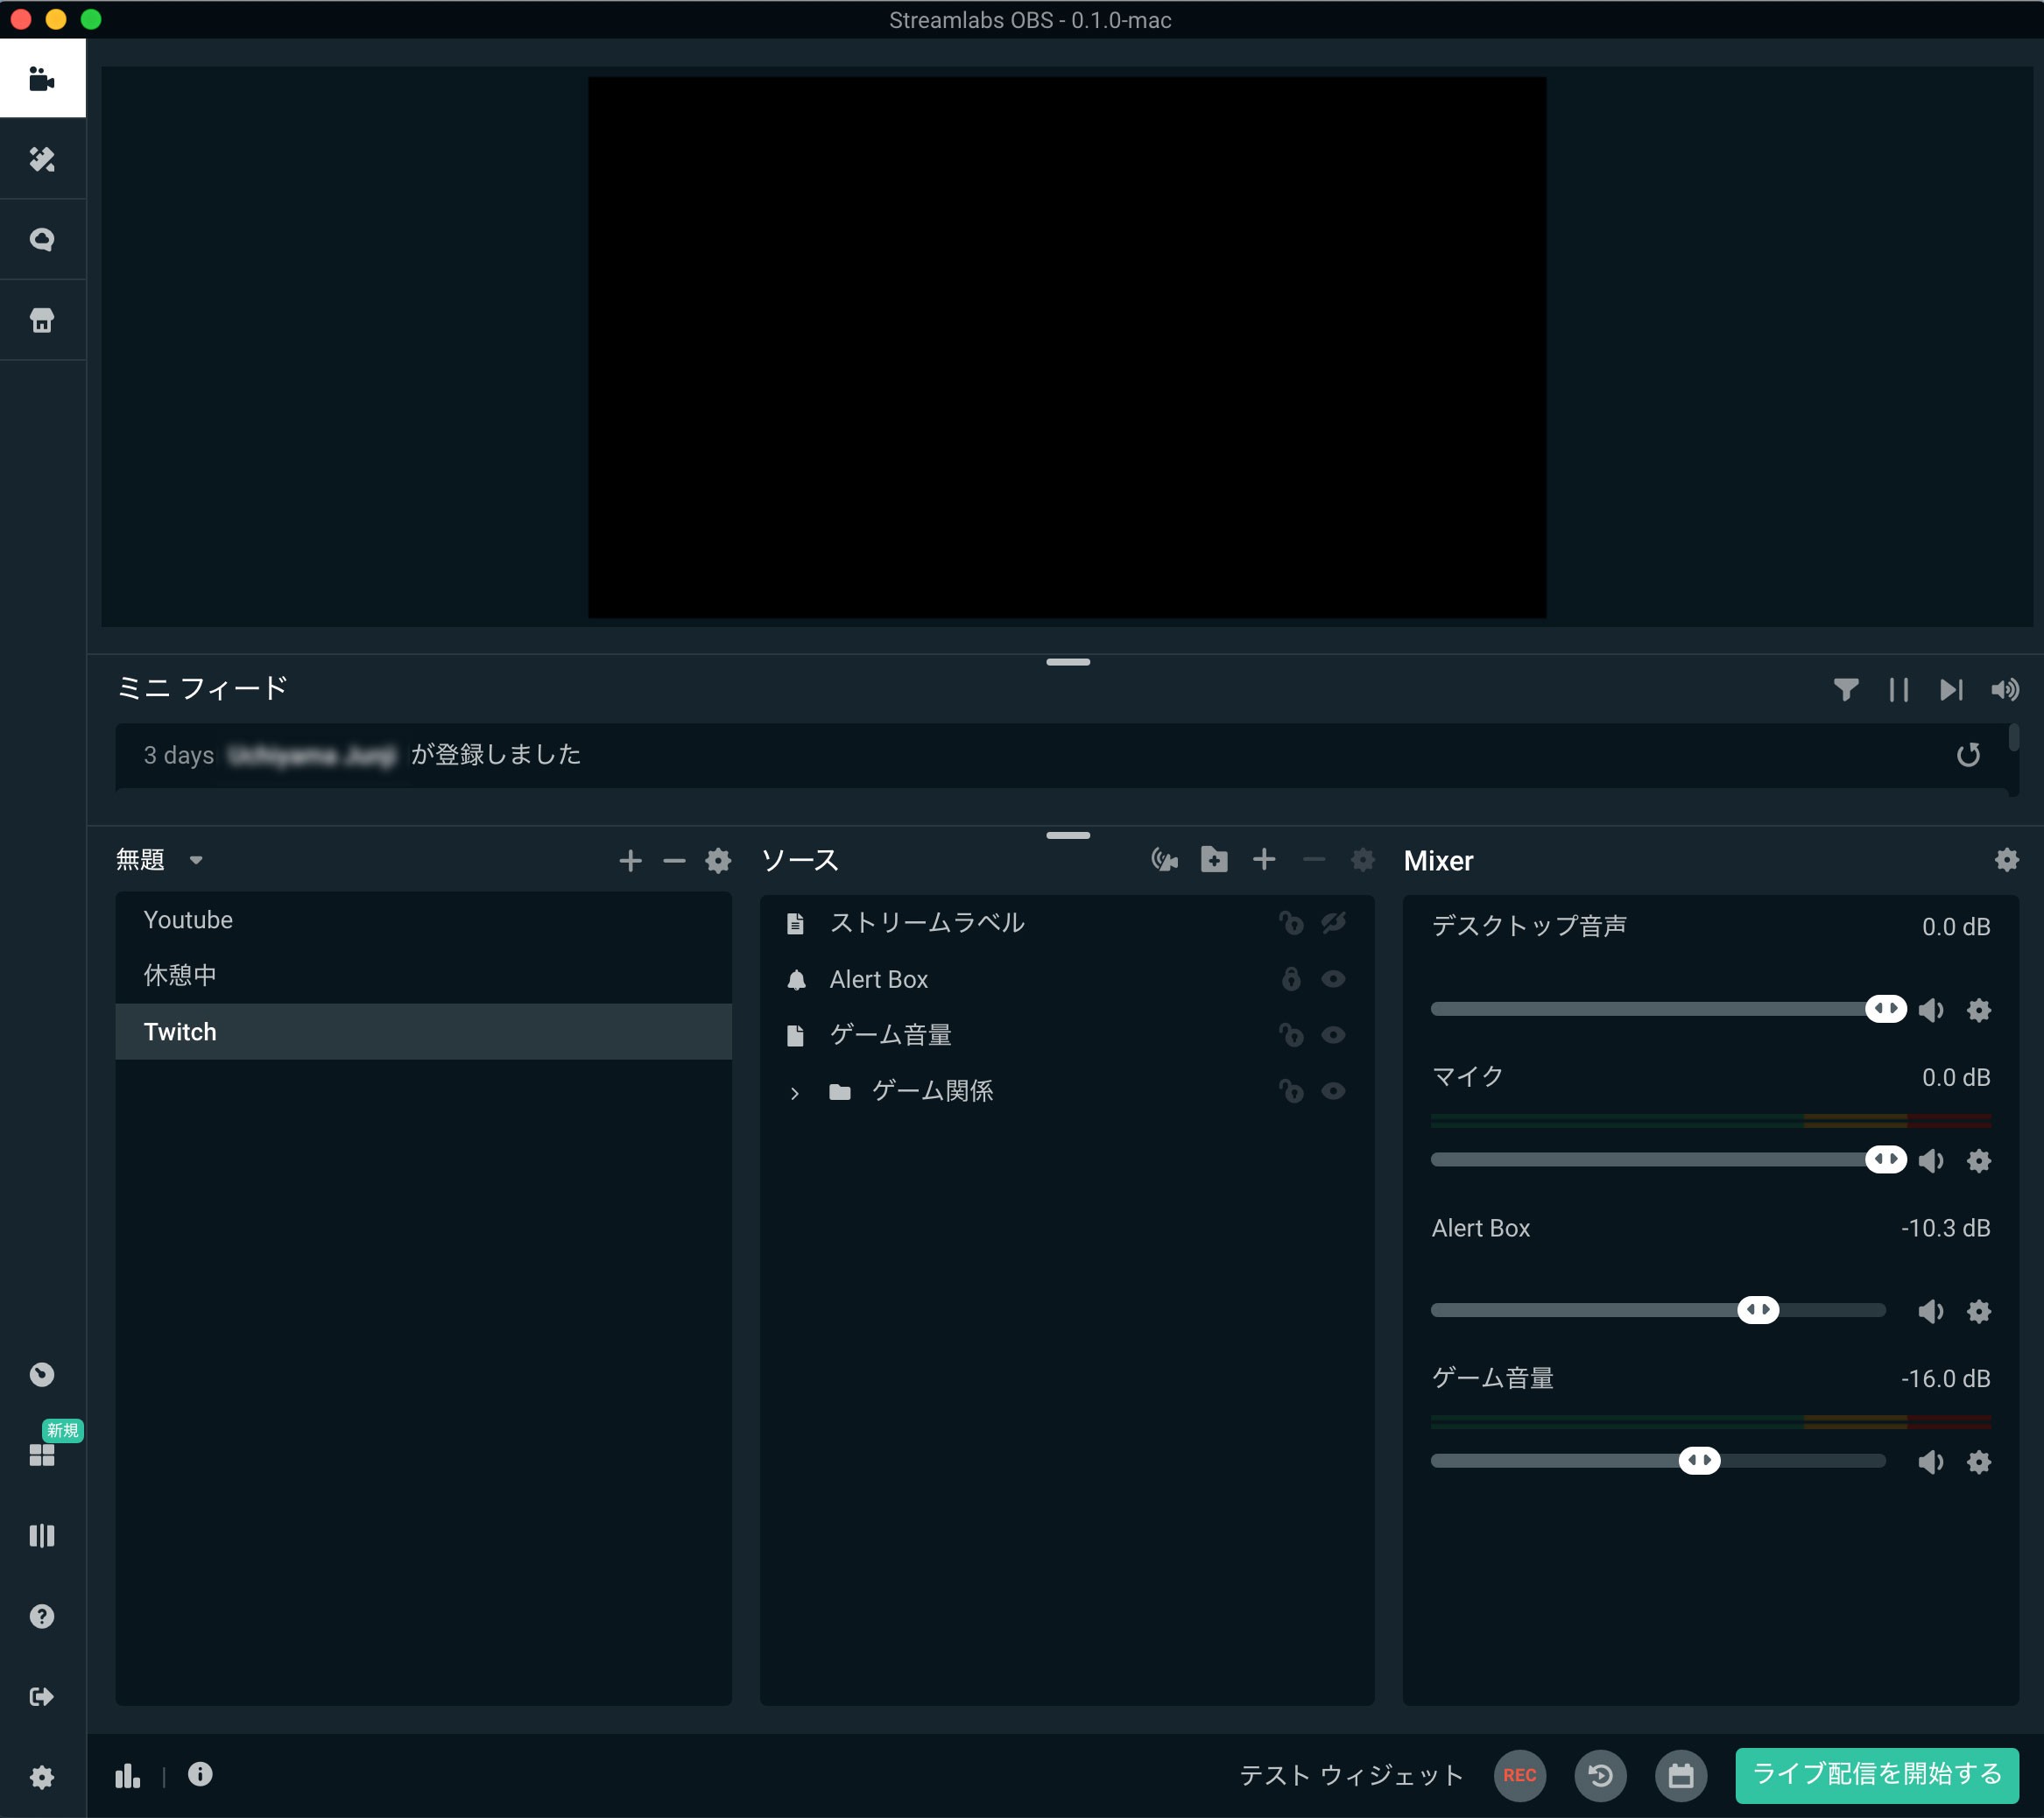This screenshot has width=2044, height=1818.
Task: Click ライブ配信を開始する button
Action: (x=1877, y=1775)
